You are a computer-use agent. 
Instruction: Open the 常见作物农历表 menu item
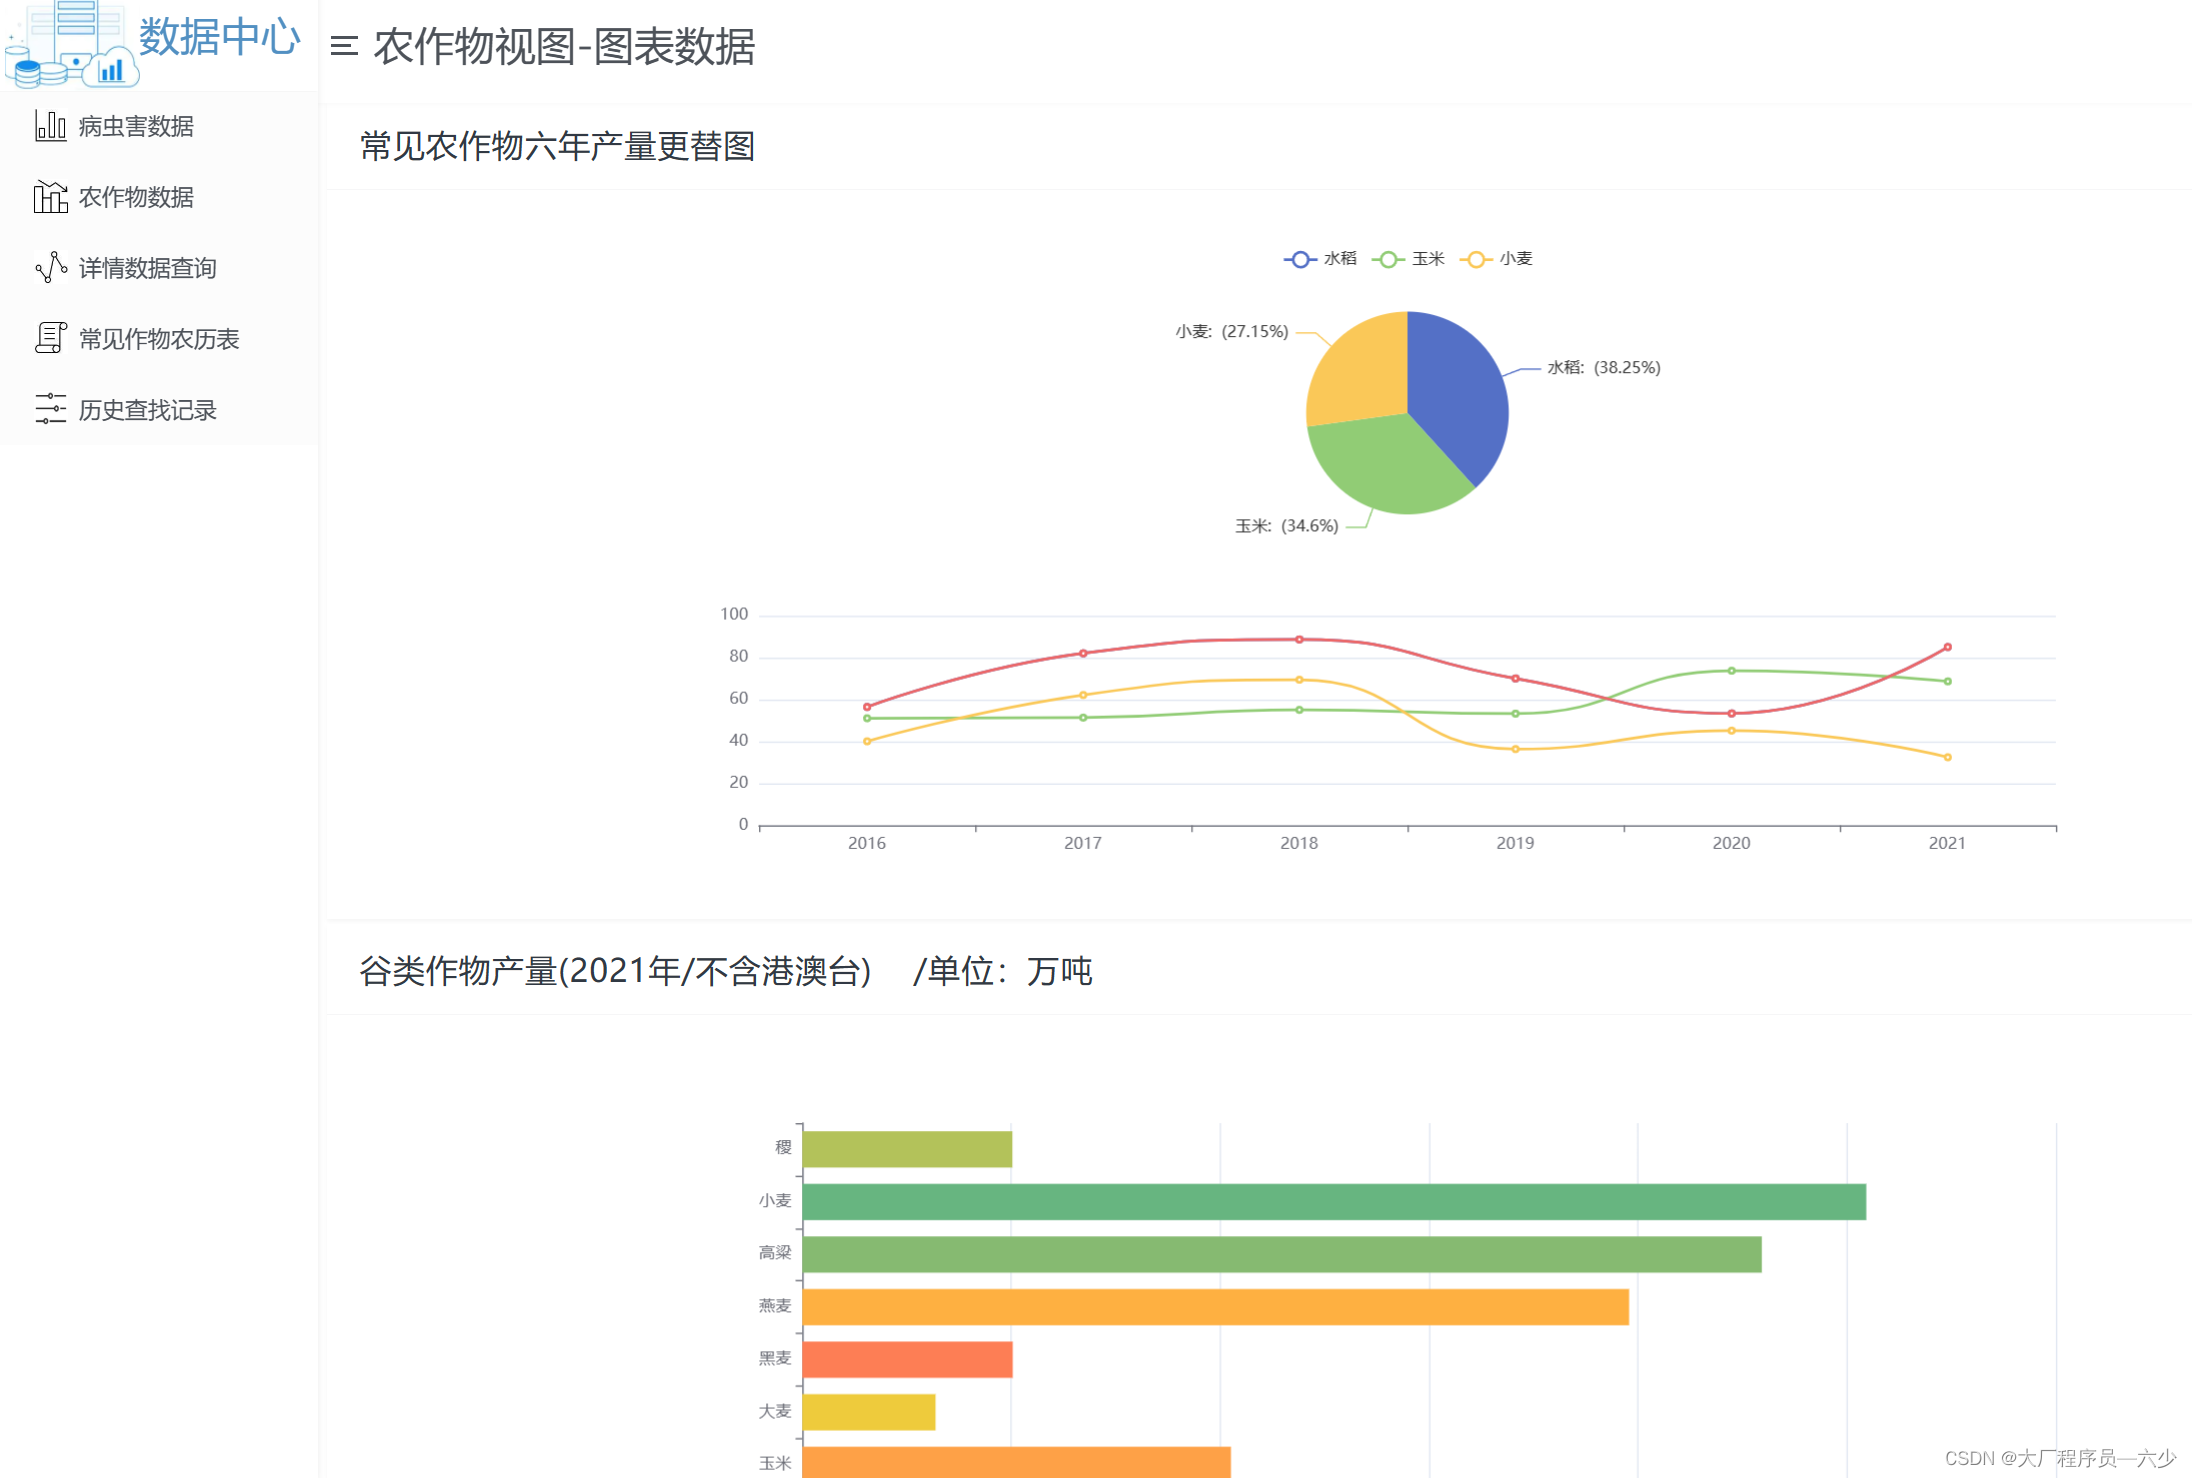pyautogui.click(x=159, y=339)
